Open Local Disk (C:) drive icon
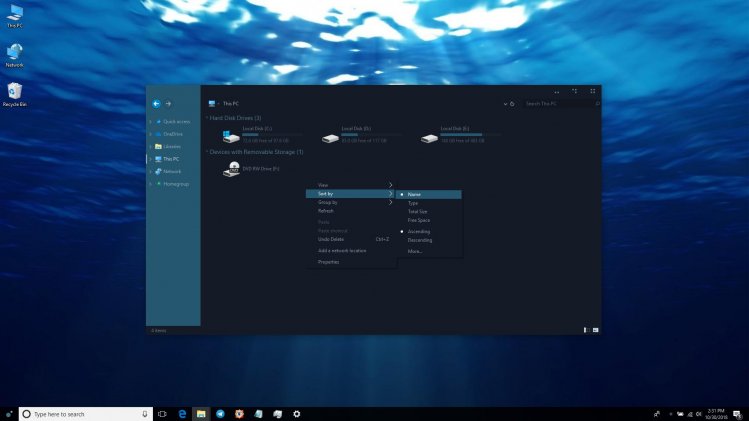 coord(232,137)
